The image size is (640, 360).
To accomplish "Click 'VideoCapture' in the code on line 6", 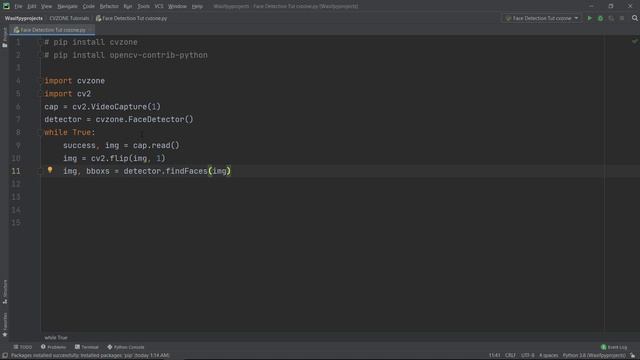I will [x=119, y=107].
